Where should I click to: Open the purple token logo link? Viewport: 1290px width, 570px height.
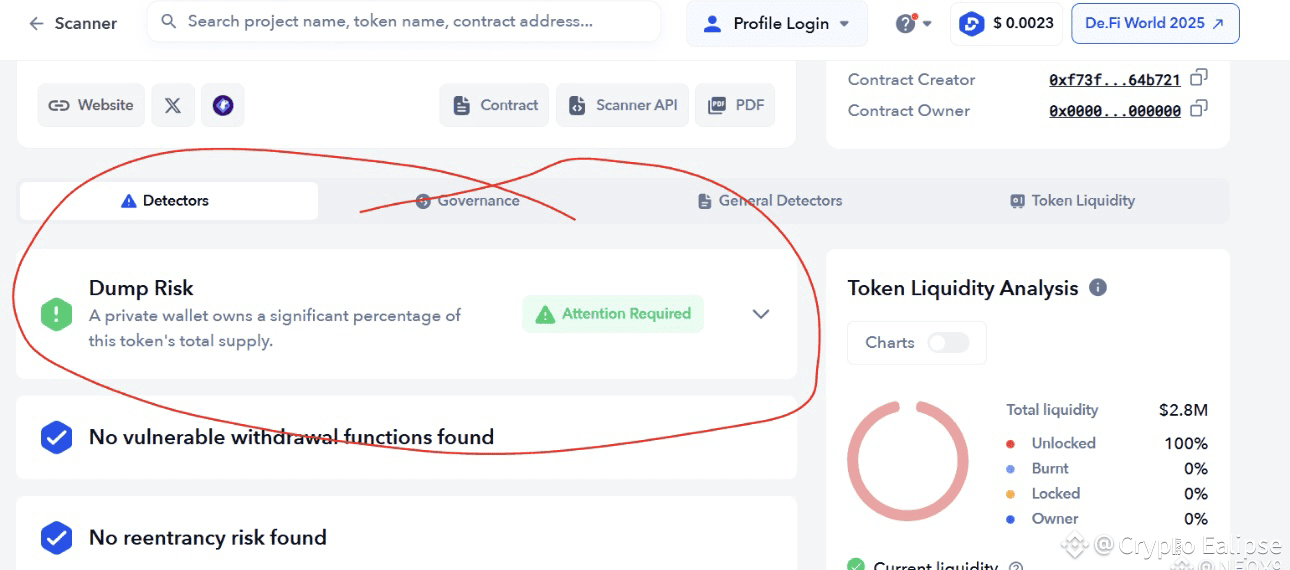click(223, 105)
